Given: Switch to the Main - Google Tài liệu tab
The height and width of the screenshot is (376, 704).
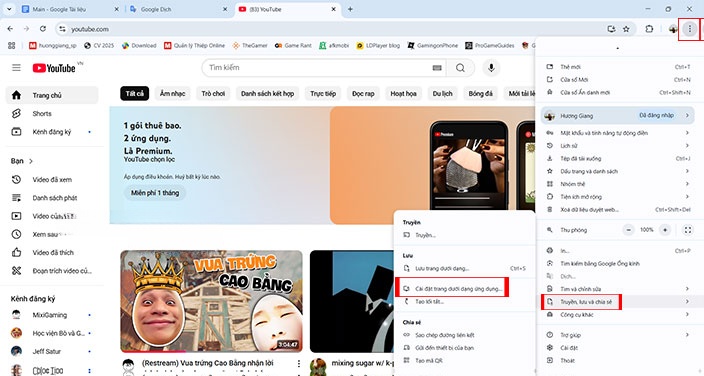Looking at the screenshot, I should click(70, 9).
